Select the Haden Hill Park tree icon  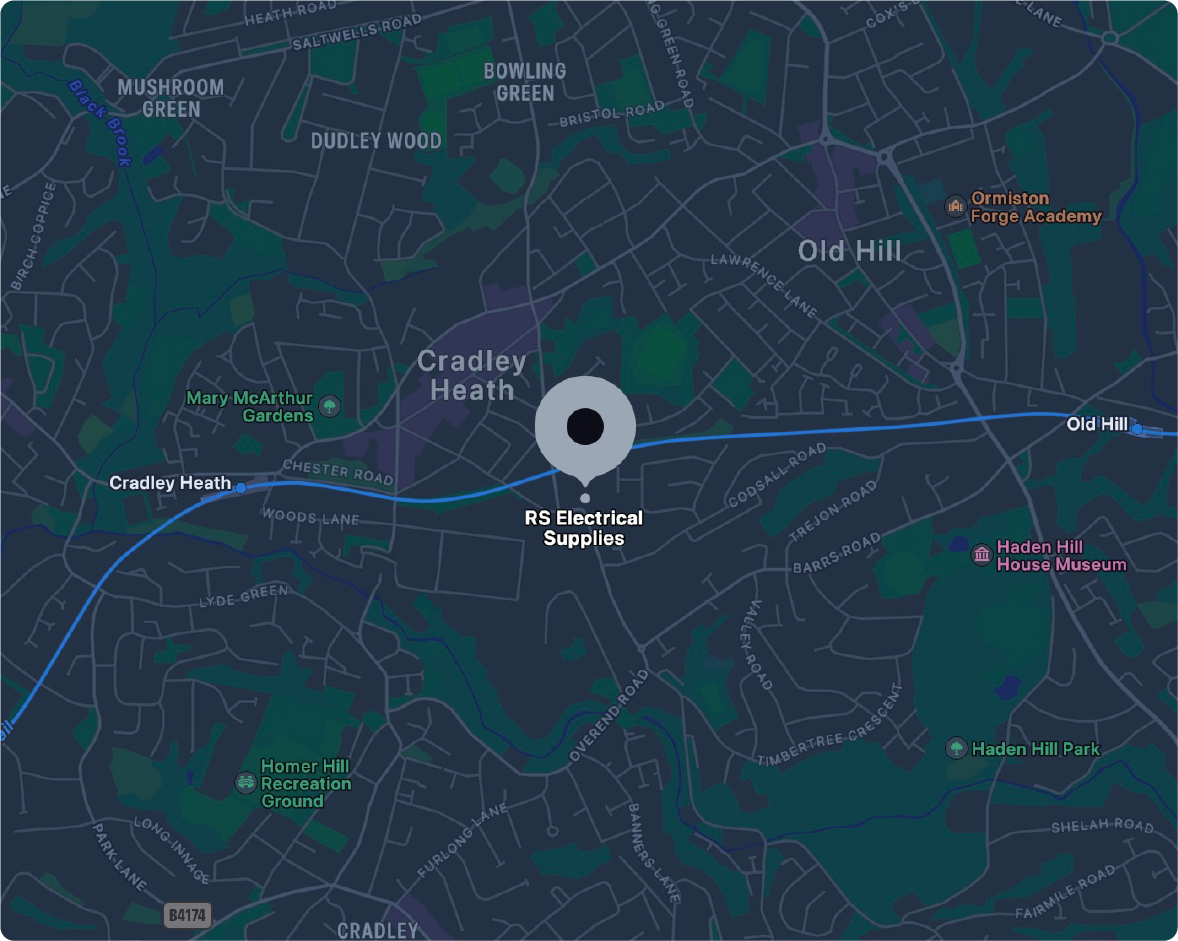coord(956,748)
